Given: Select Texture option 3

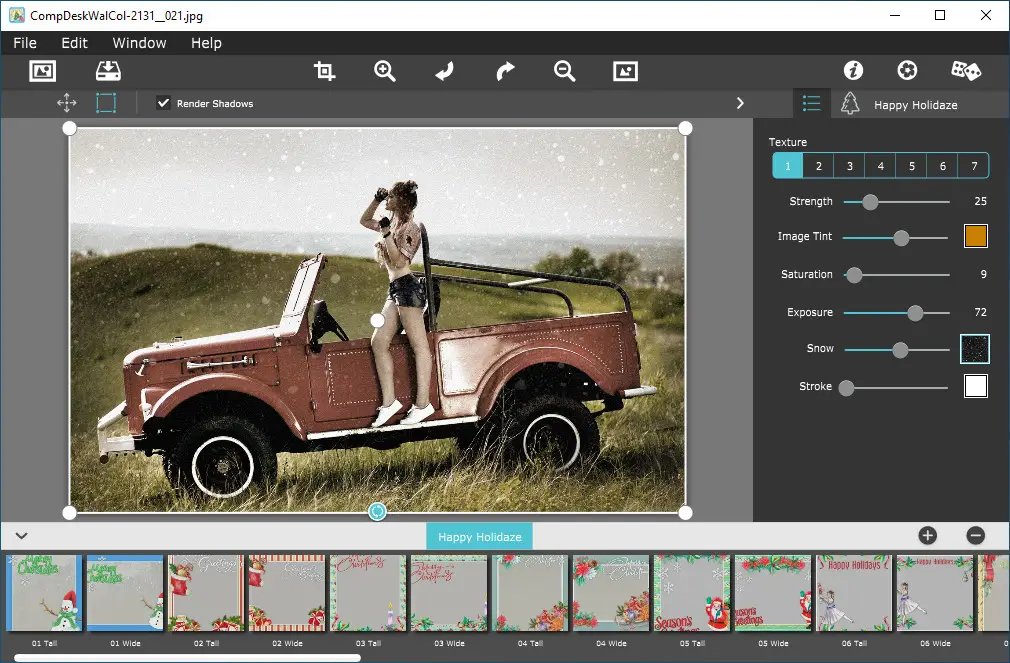Looking at the screenshot, I should tap(849, 166).
